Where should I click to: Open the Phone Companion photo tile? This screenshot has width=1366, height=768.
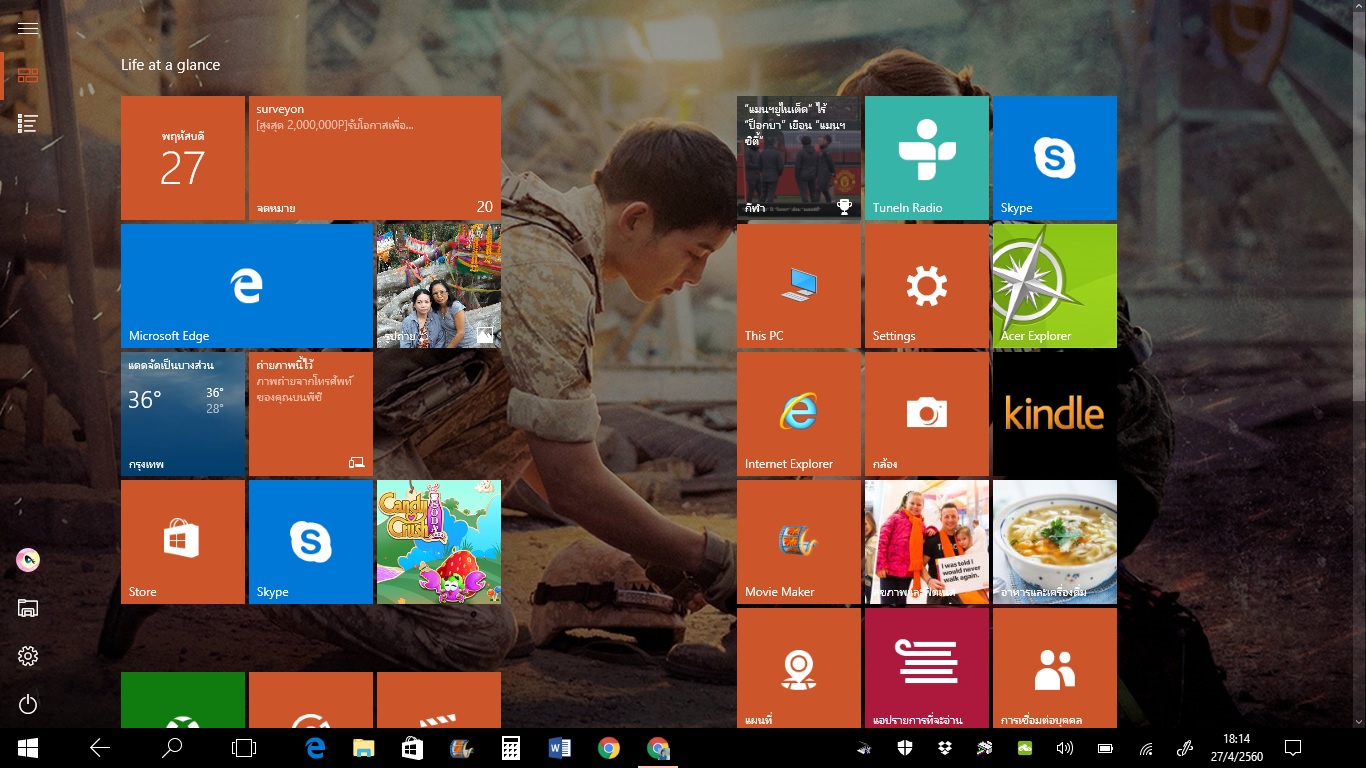(311, 414)
